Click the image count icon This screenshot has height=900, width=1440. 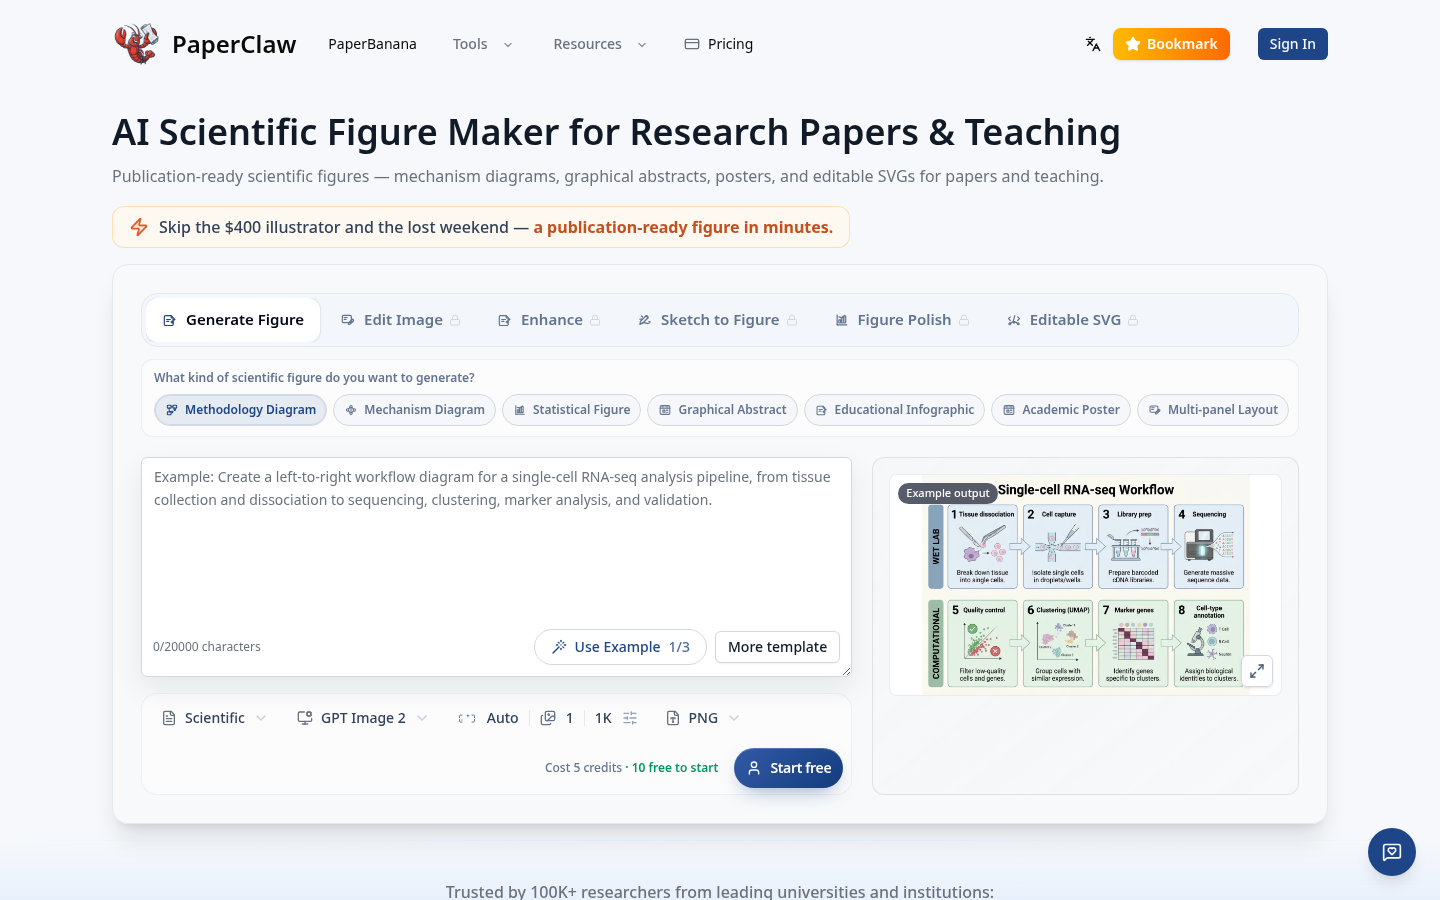(x=548, y=718)
